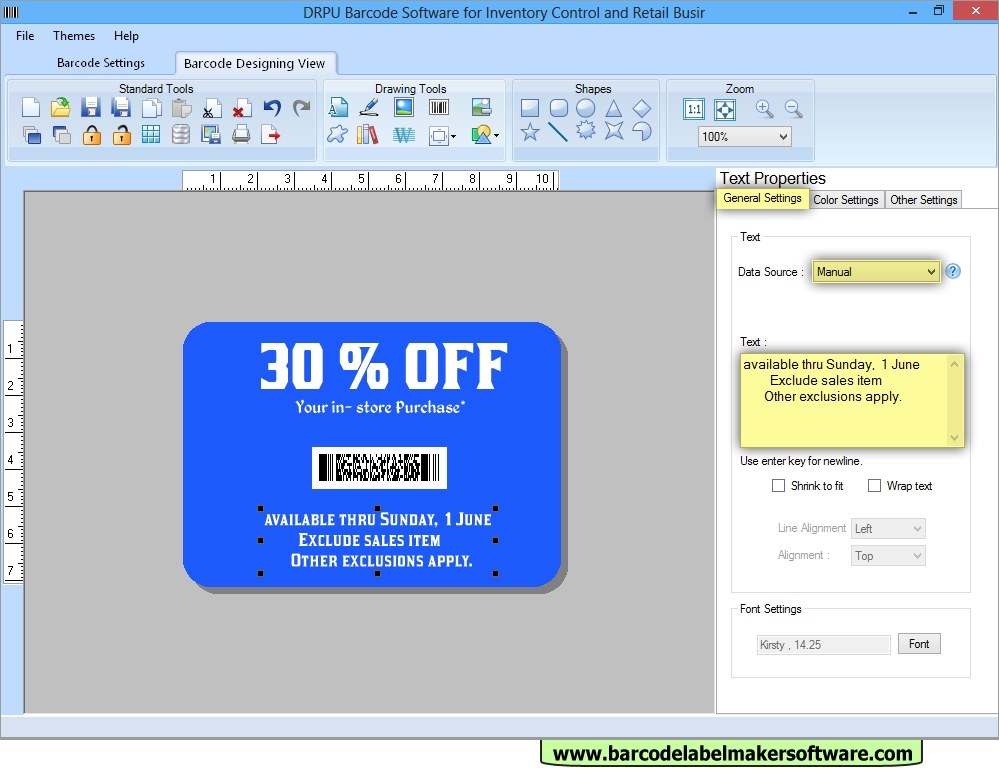Select the Barcode drawing tool
The height and width of the screenshot is (770, 999).
pyautogui.click(x=438, y=108)
